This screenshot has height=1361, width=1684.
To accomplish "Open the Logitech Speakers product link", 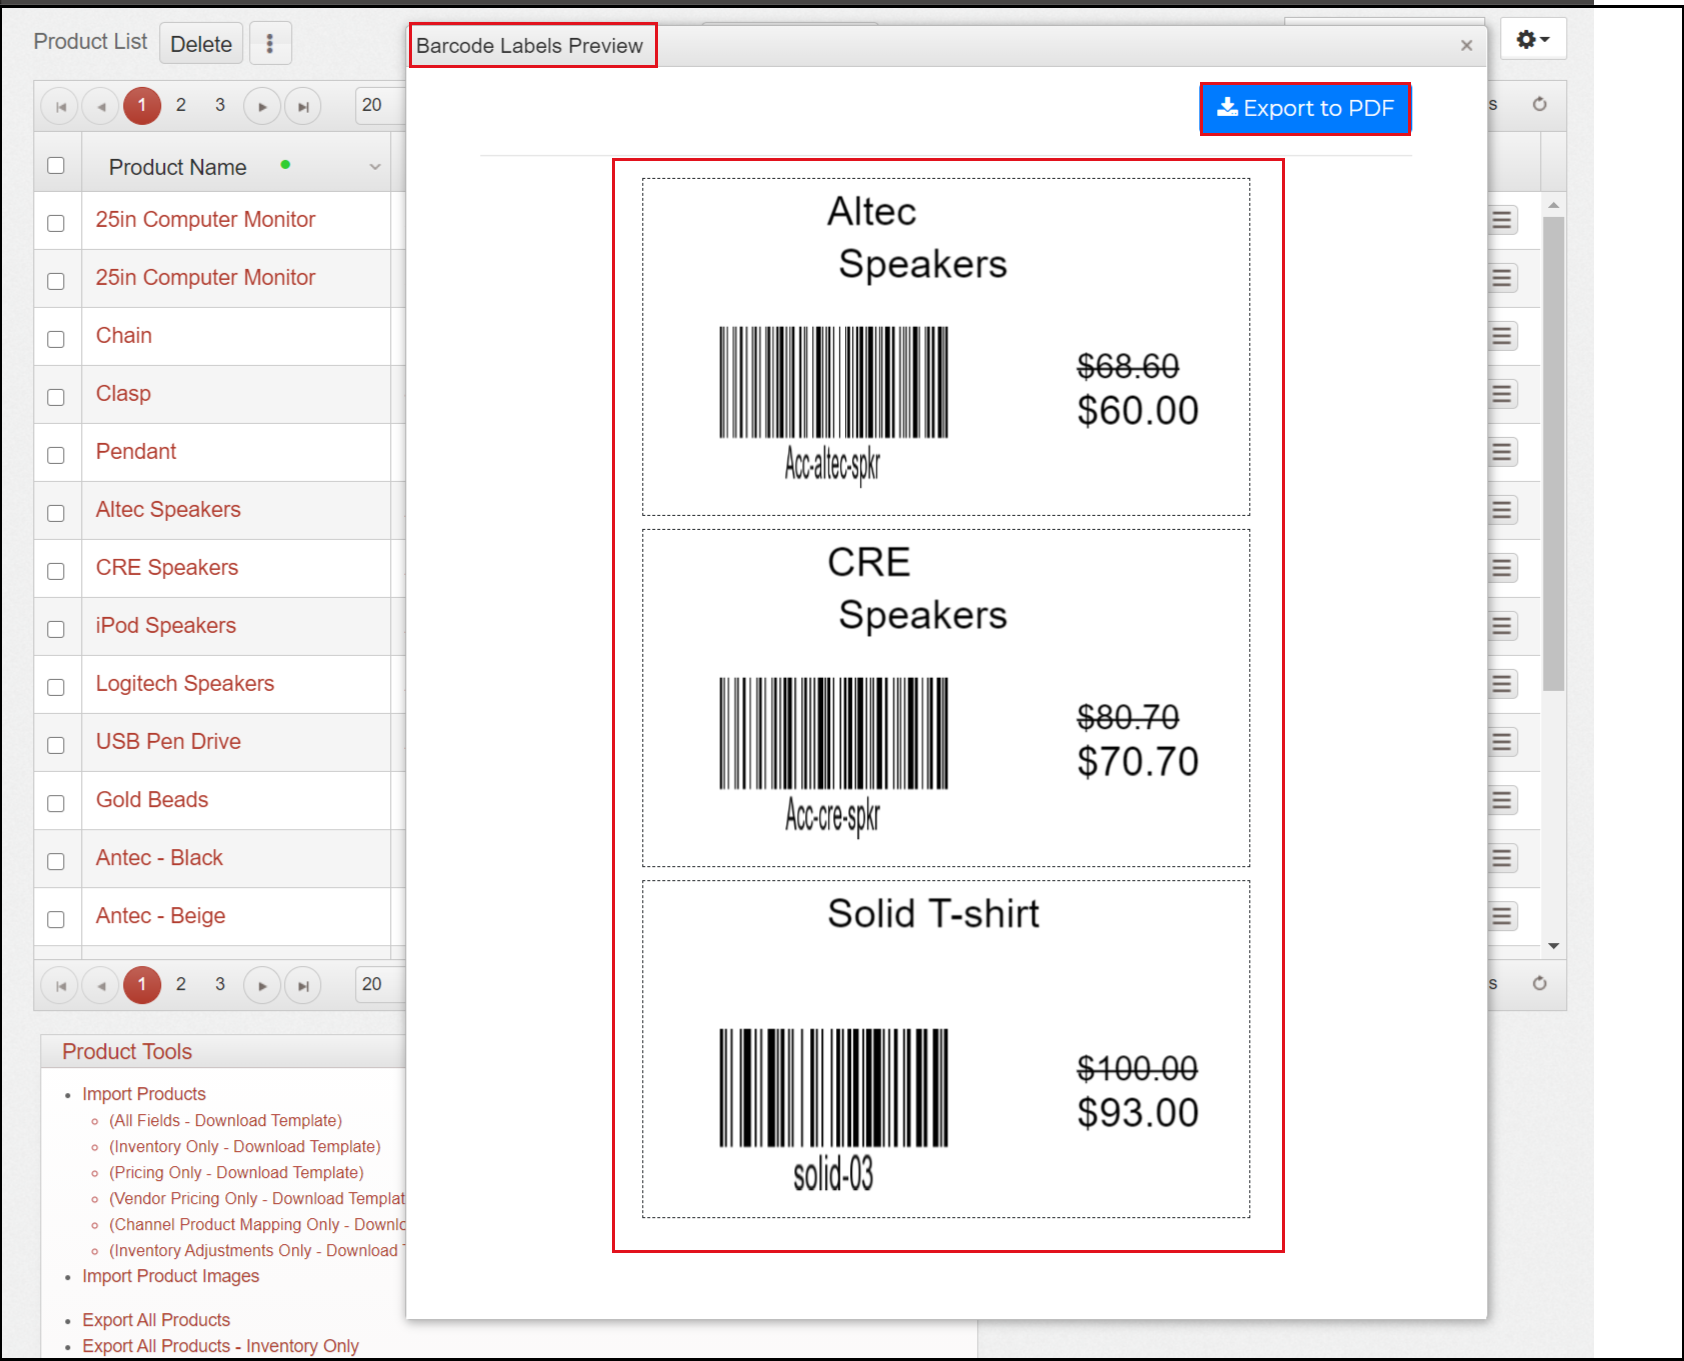I will point(185,684).
